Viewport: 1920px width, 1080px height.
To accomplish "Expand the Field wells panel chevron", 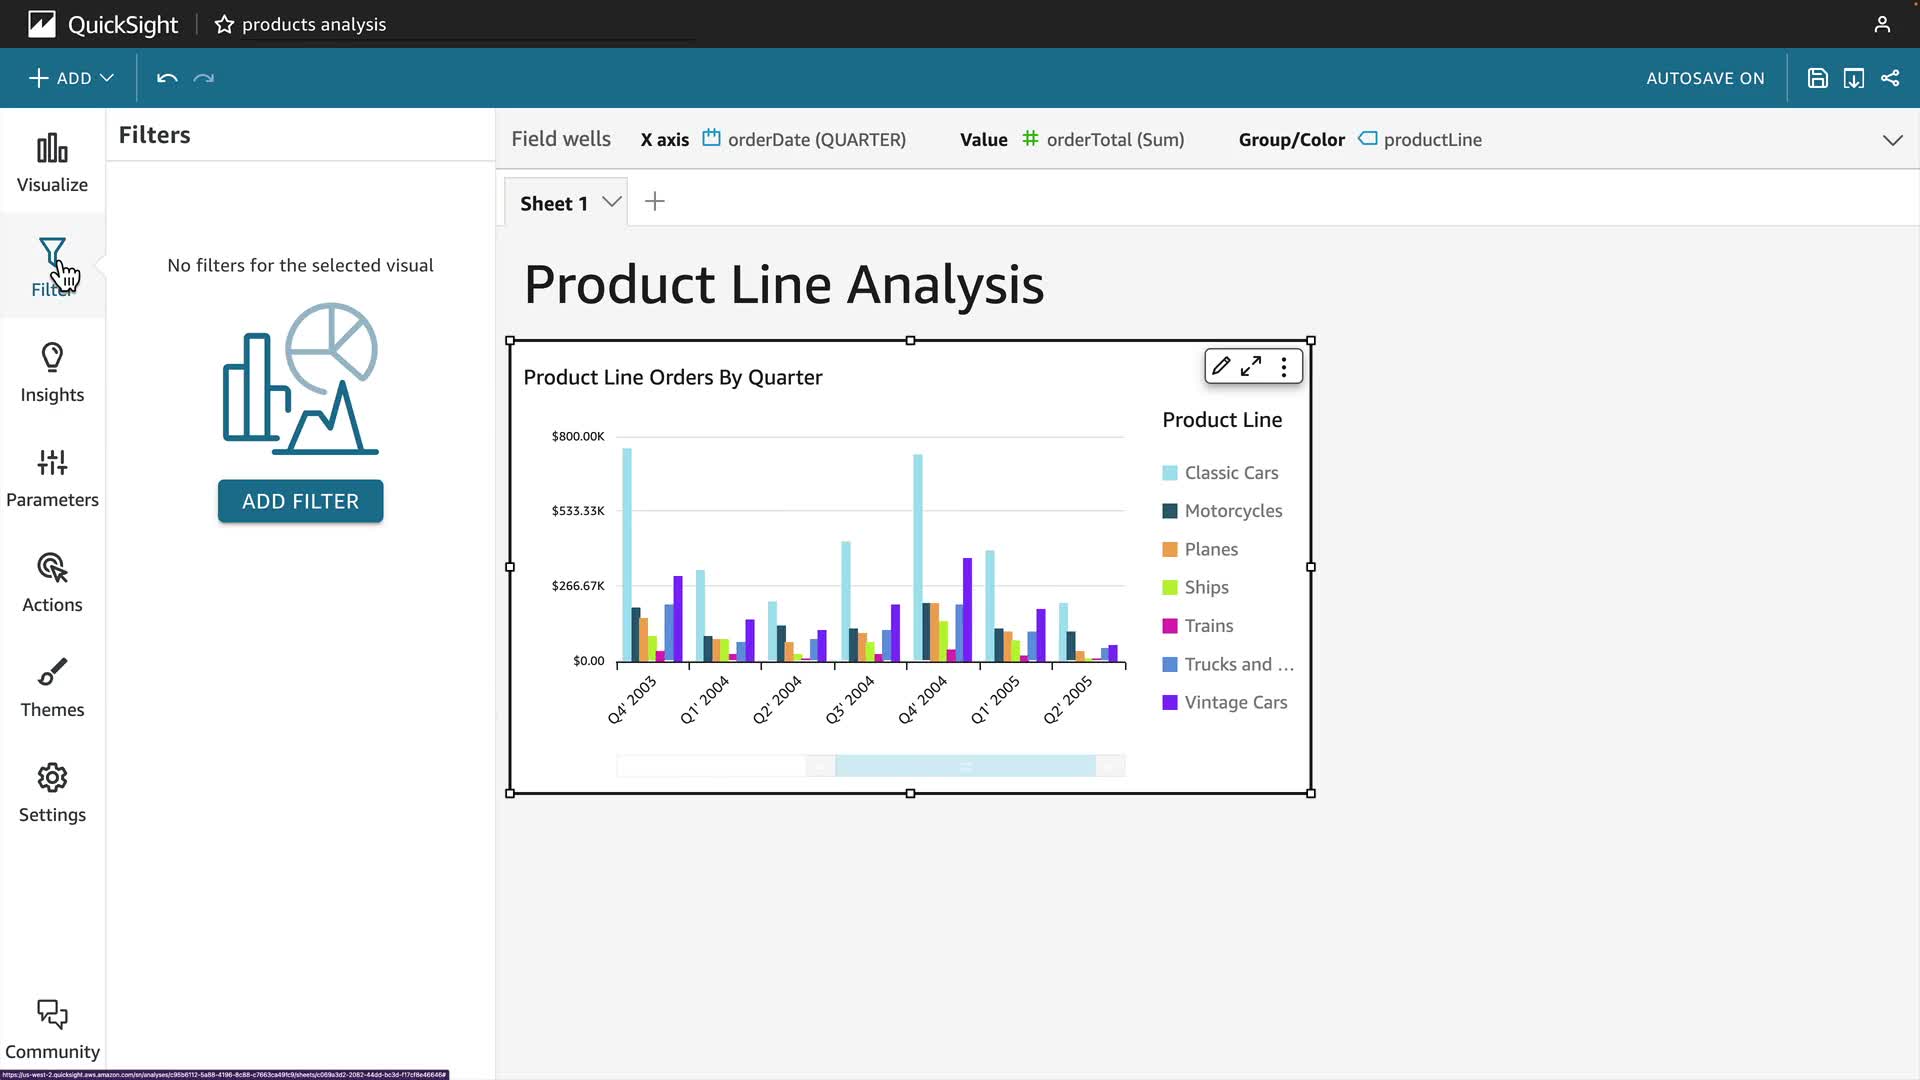I will tap(1892, 140).
